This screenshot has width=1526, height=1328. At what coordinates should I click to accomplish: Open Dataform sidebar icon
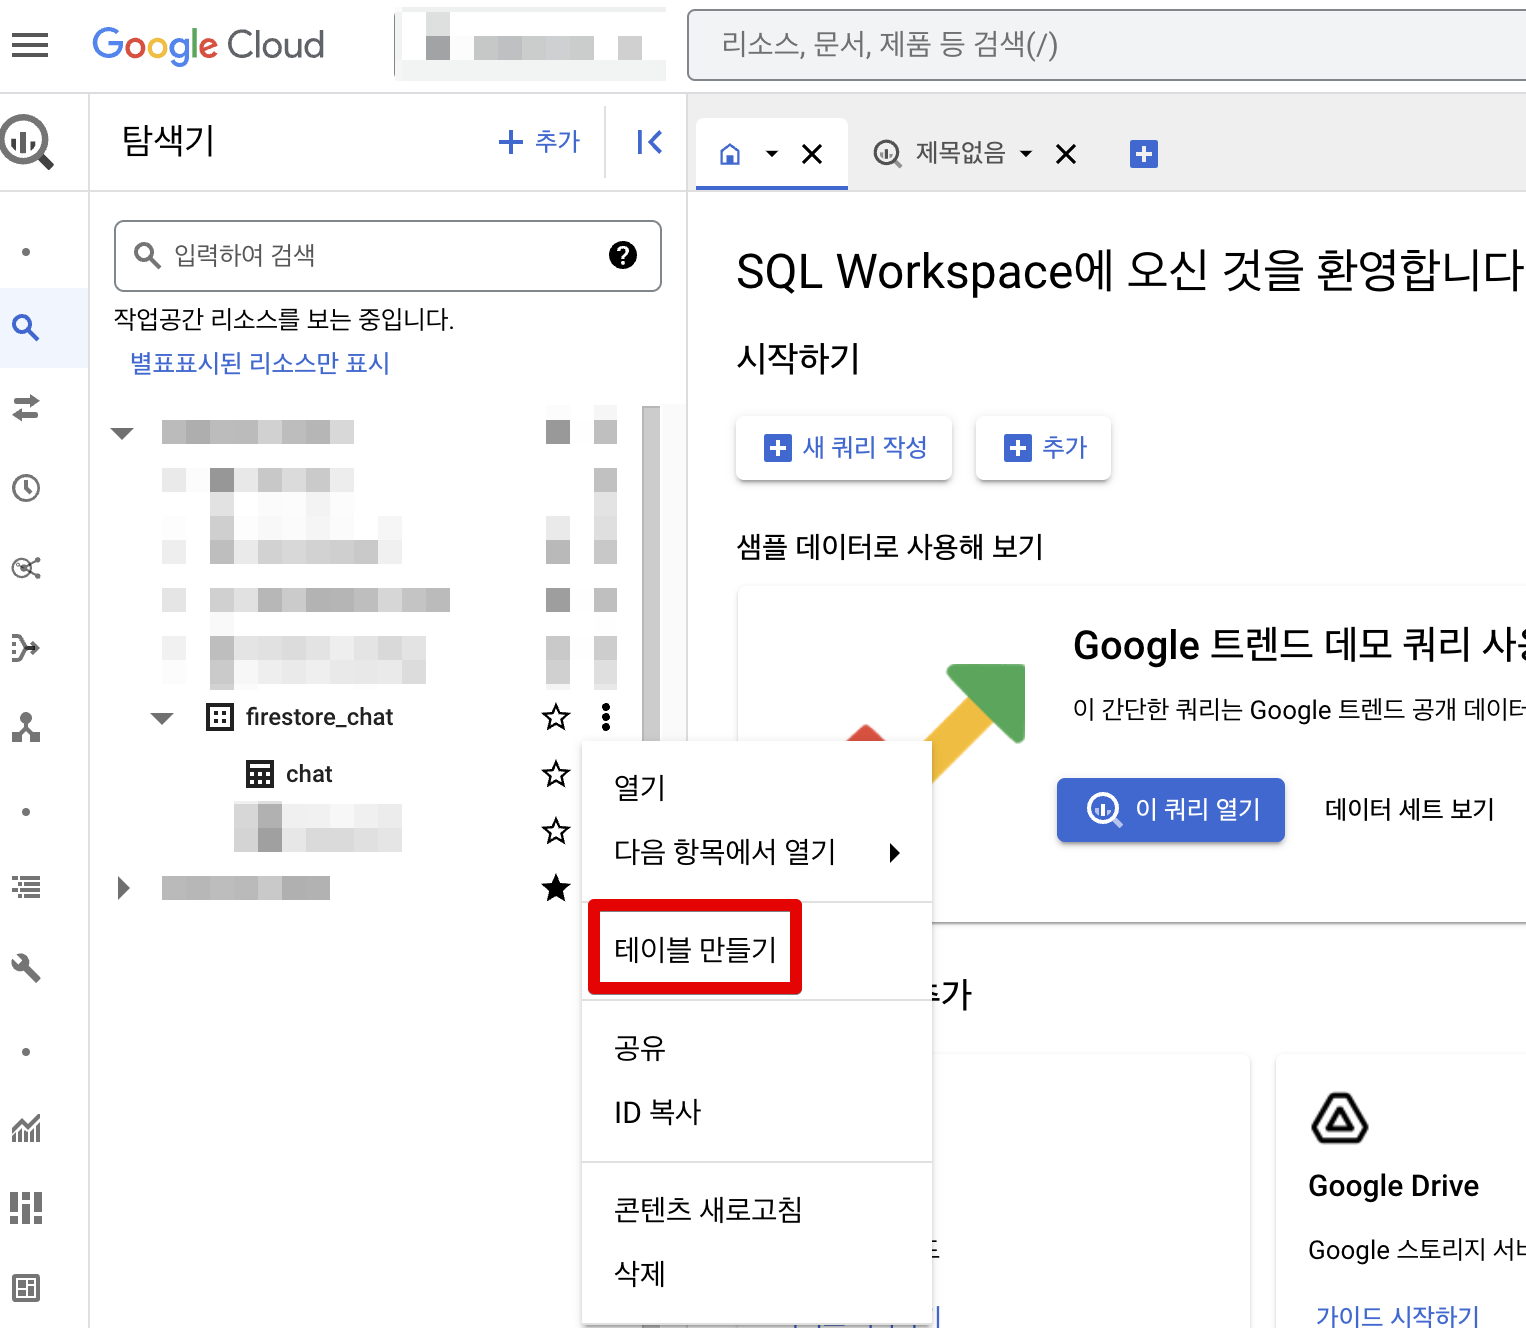coord(26,648)
